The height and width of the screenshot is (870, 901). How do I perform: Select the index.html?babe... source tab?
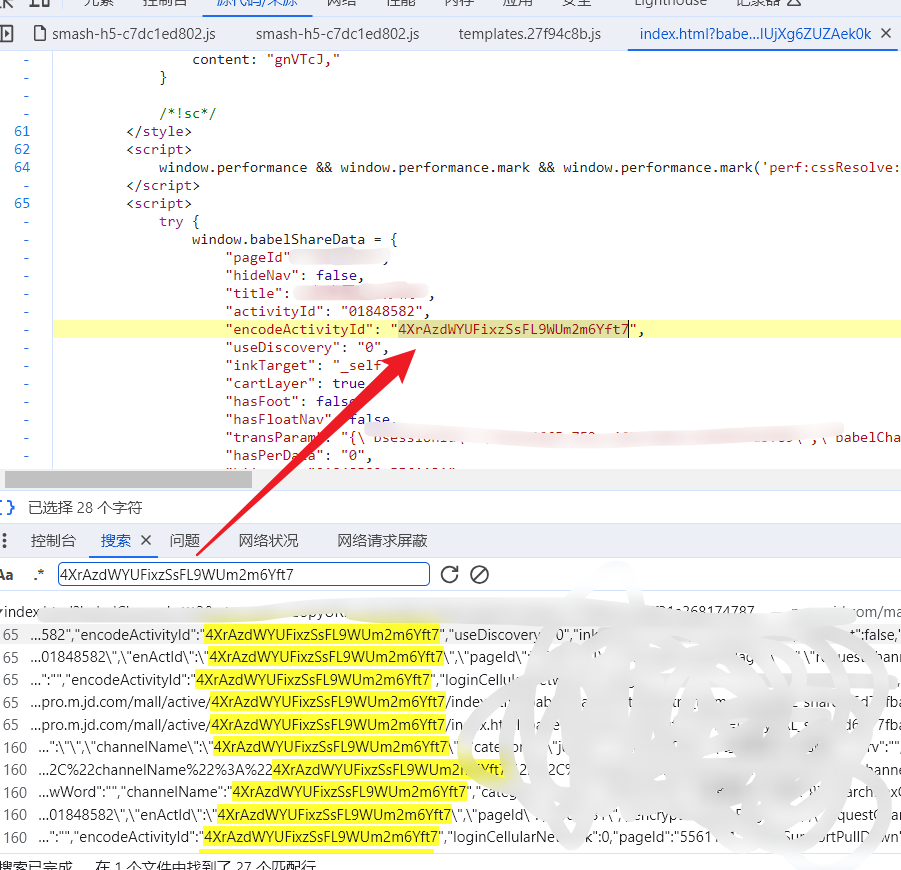click(755, 34)
